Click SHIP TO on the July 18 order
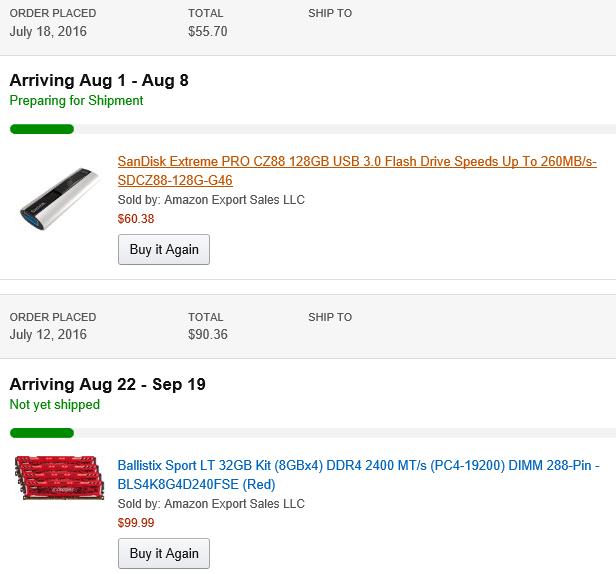The height and width of the screenshot is (574, 616). (330, 13)
